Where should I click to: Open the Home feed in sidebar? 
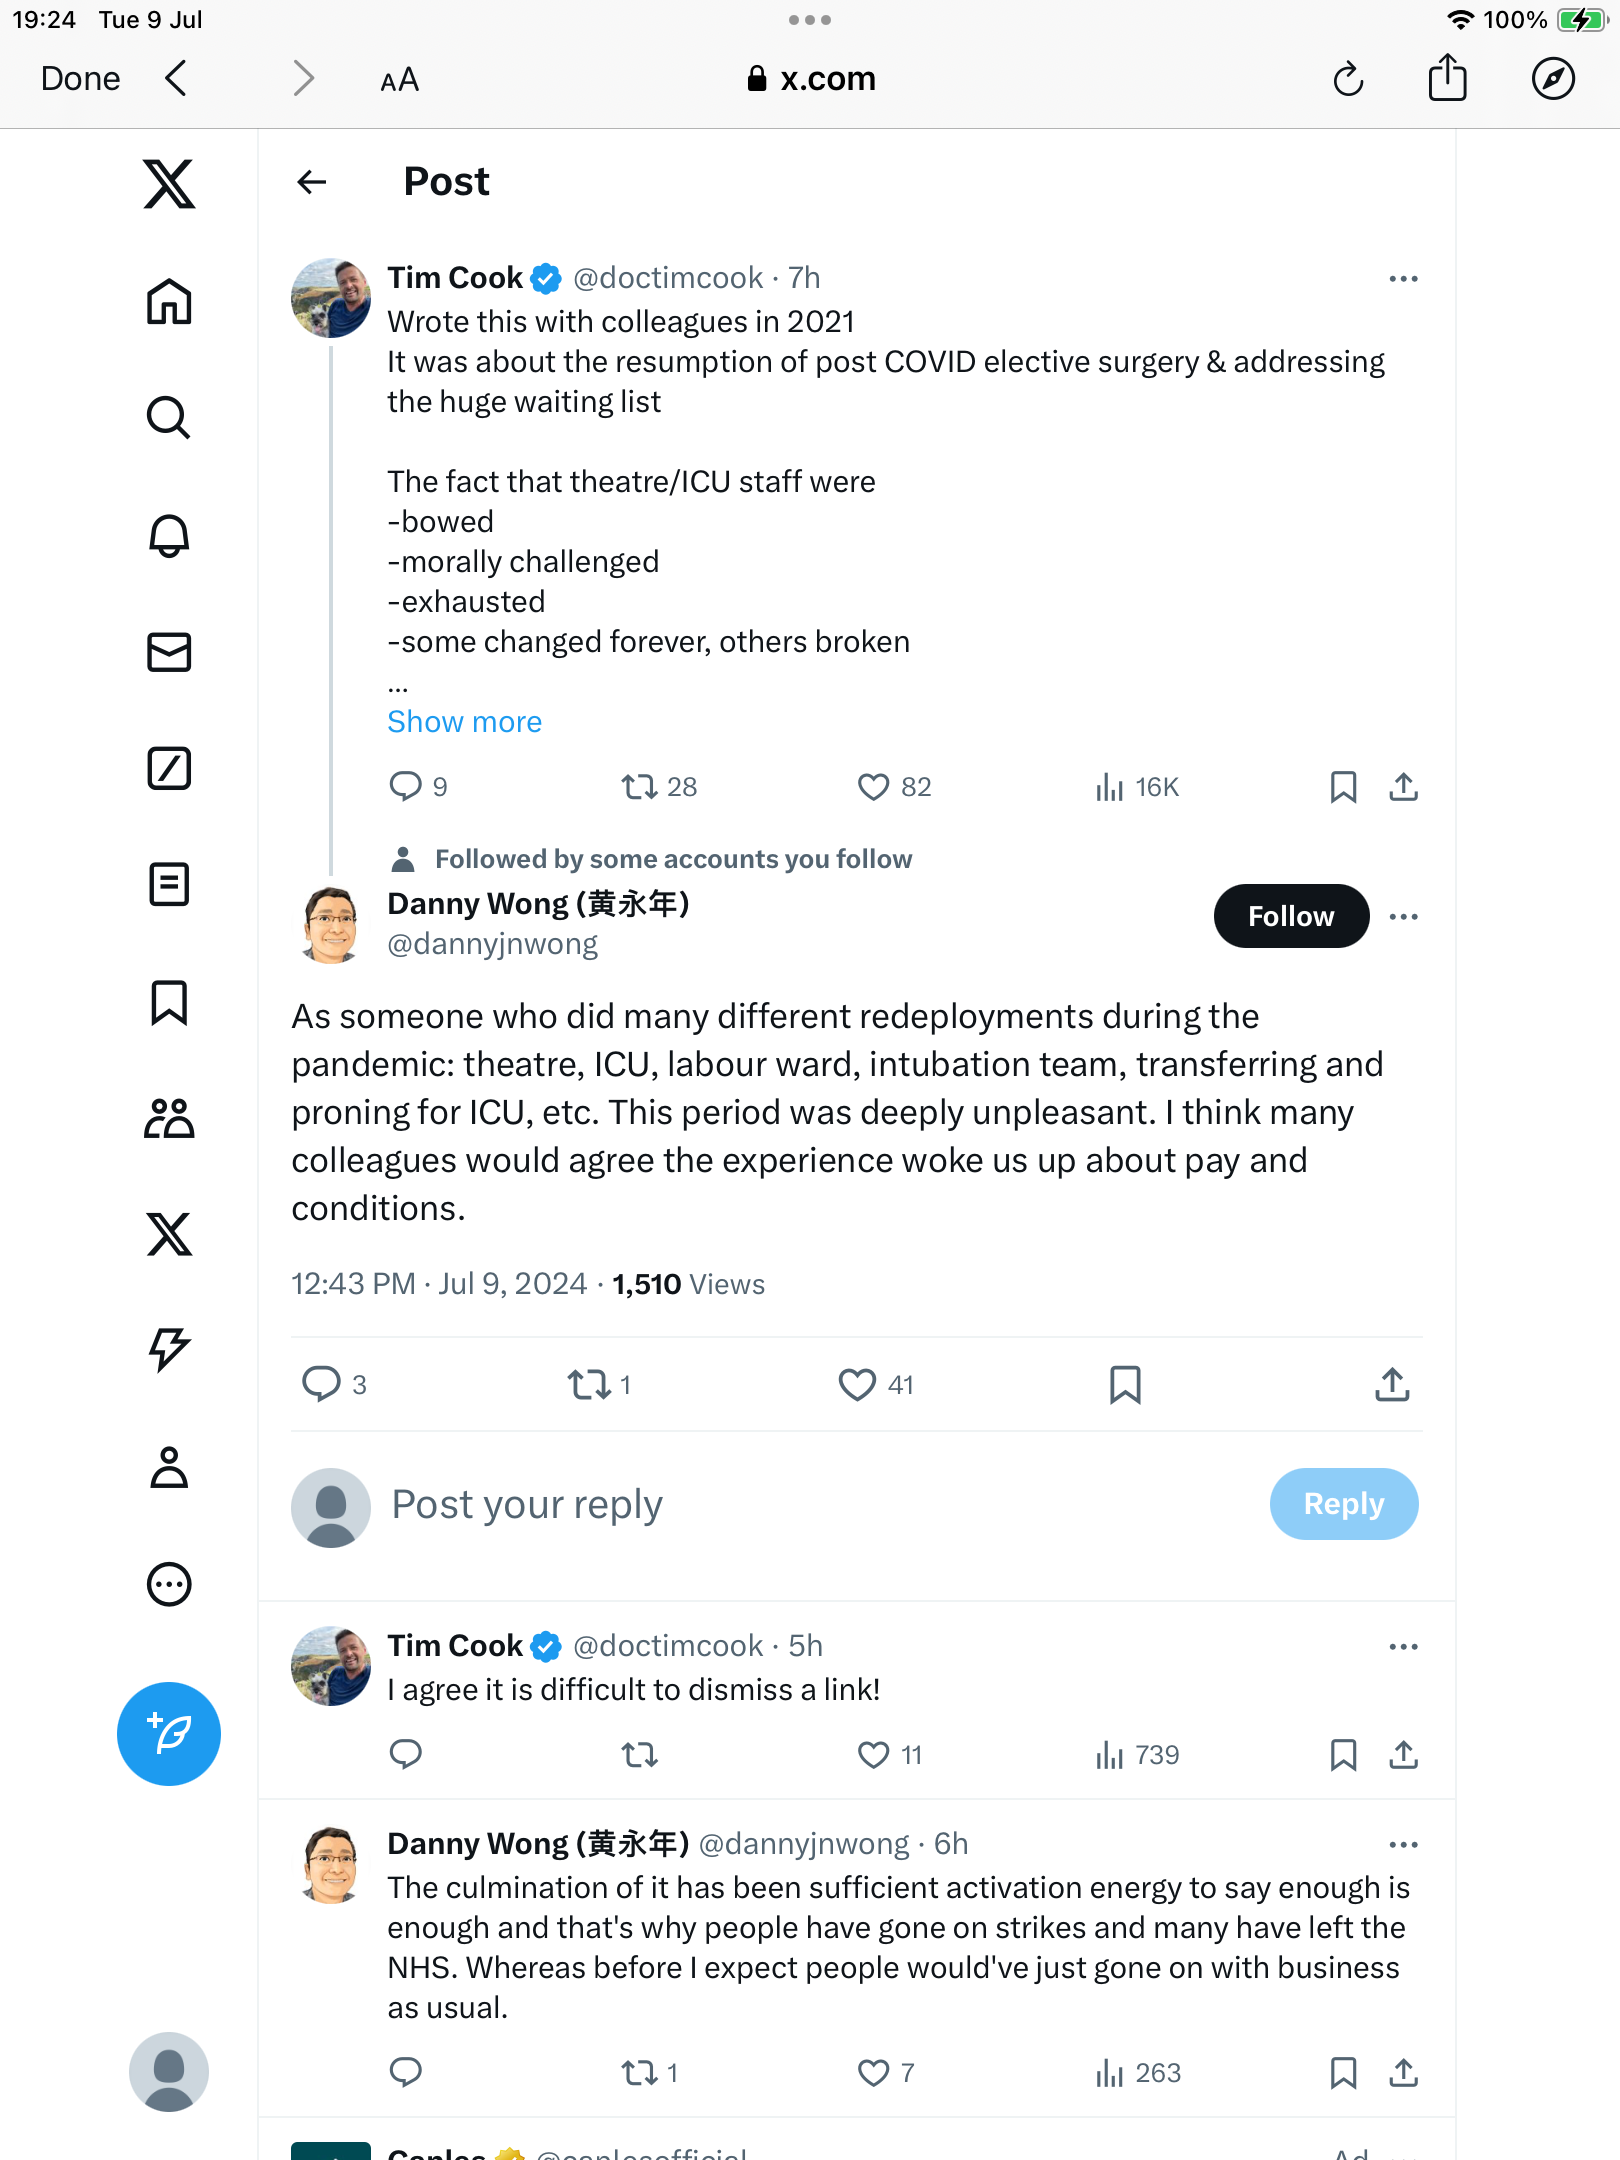point(169,301)
